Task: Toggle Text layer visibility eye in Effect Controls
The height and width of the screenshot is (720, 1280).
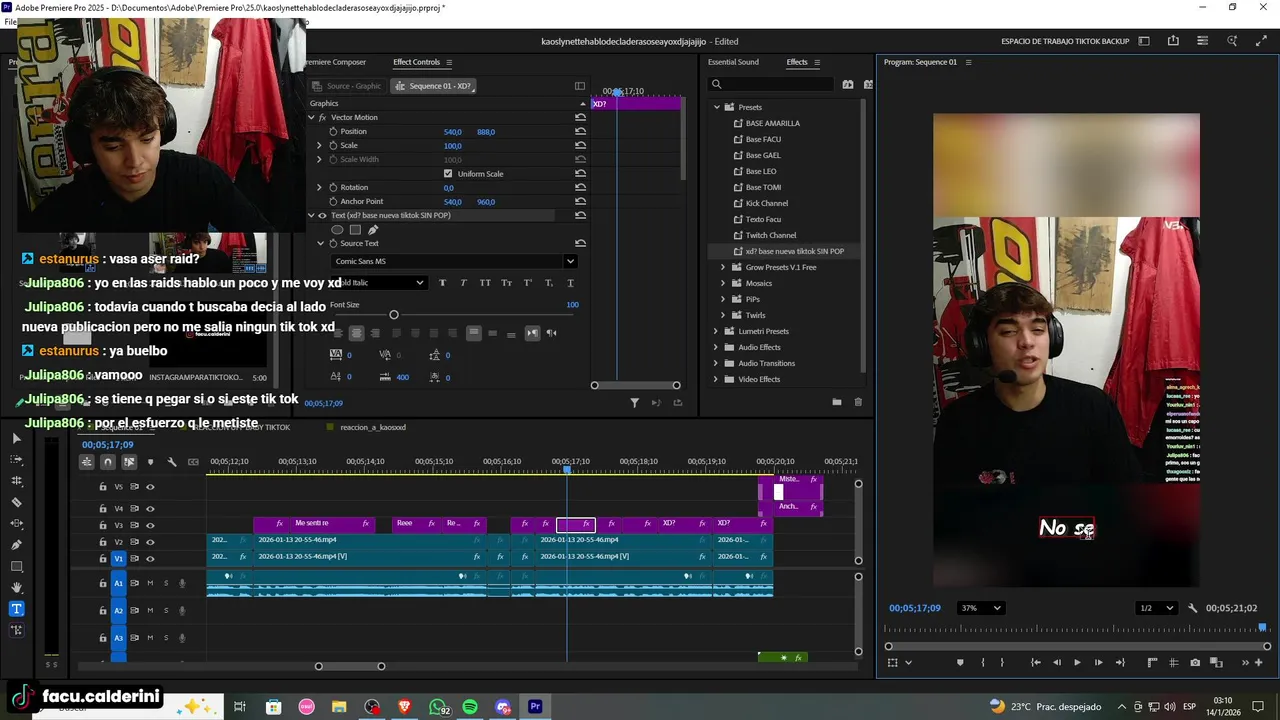Action: [322, 216]
